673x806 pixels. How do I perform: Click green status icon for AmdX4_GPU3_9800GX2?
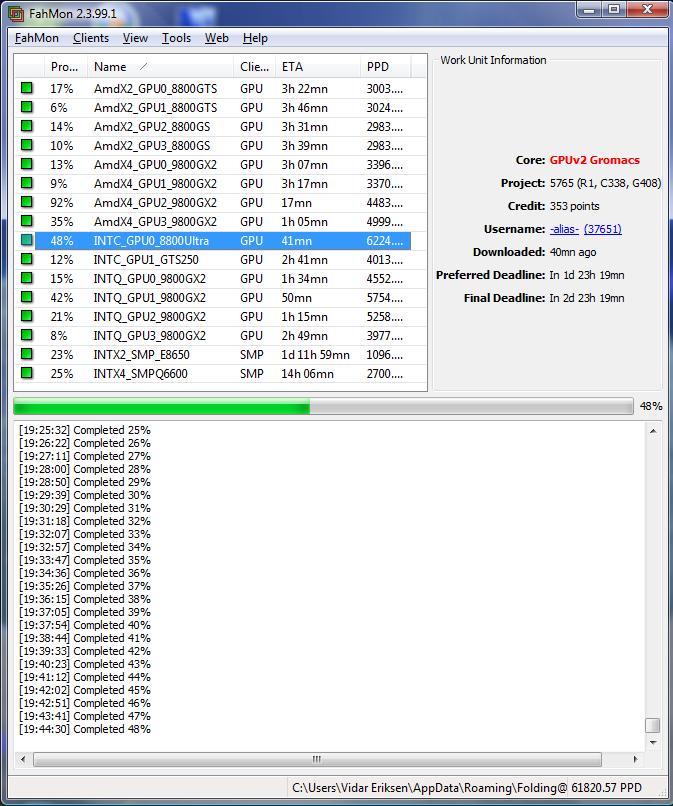click(x=27, y=221)
